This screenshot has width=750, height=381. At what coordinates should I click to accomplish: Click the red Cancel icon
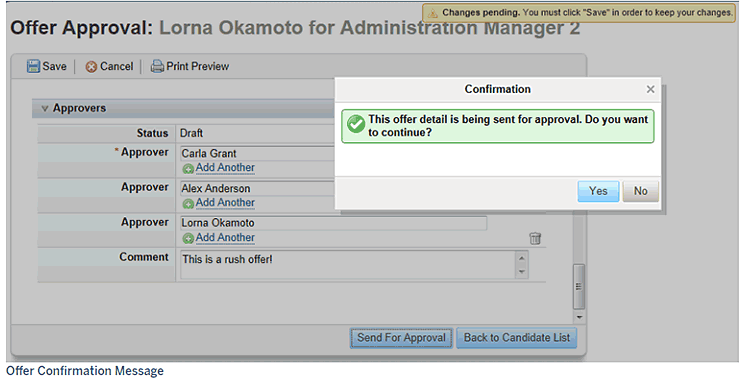(91, 67)
